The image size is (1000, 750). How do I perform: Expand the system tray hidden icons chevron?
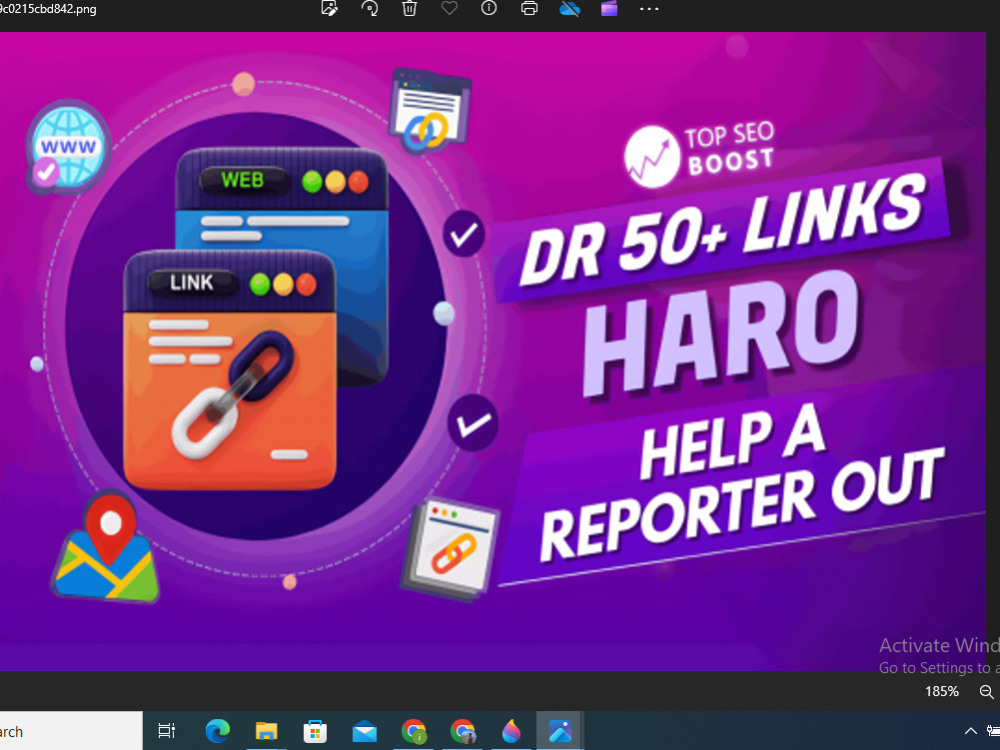[971, 731]
